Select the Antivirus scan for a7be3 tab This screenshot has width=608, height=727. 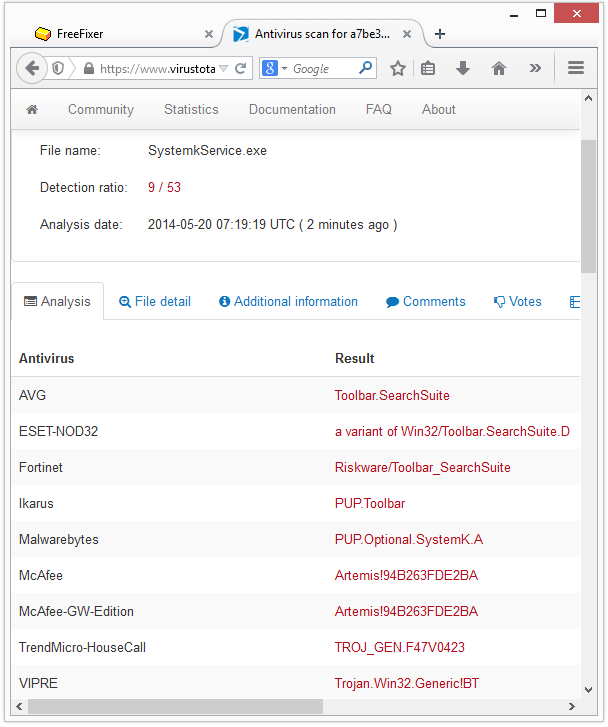pos(322,34)
